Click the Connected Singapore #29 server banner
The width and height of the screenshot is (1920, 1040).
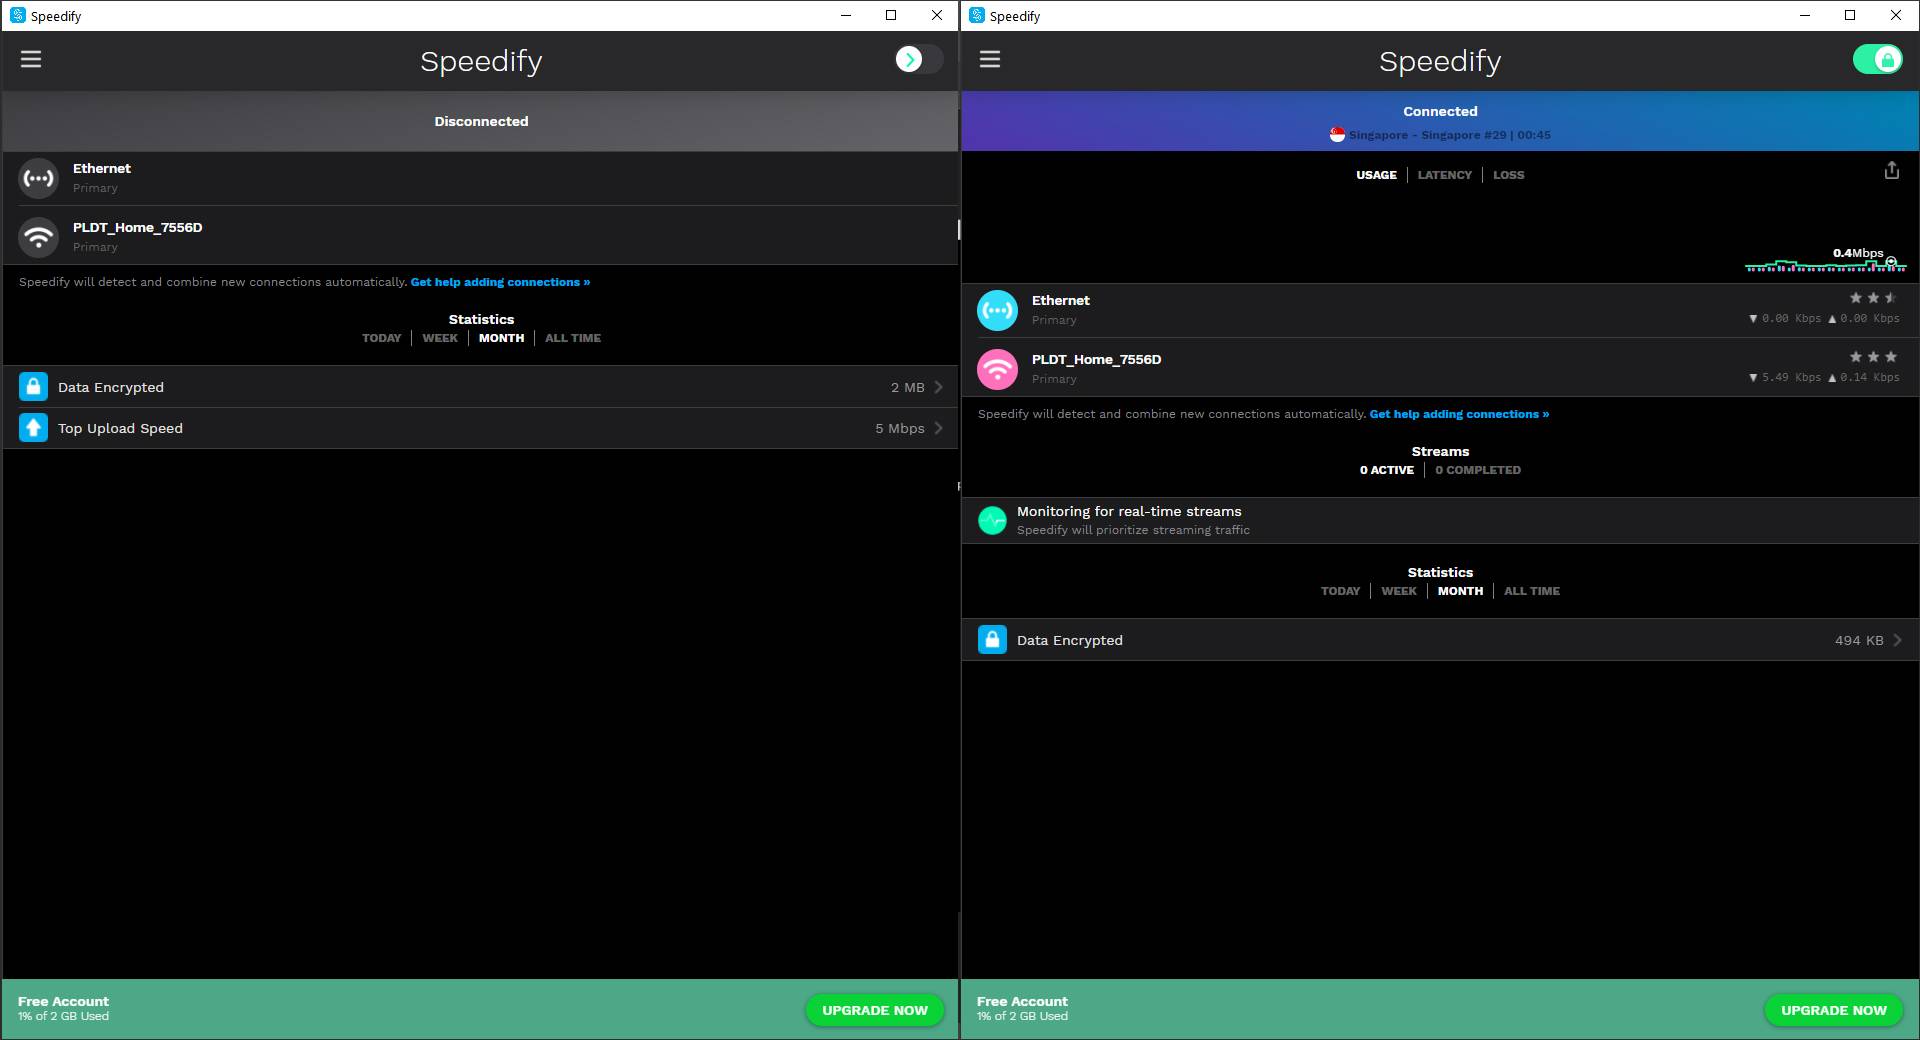click(1440, 121)
